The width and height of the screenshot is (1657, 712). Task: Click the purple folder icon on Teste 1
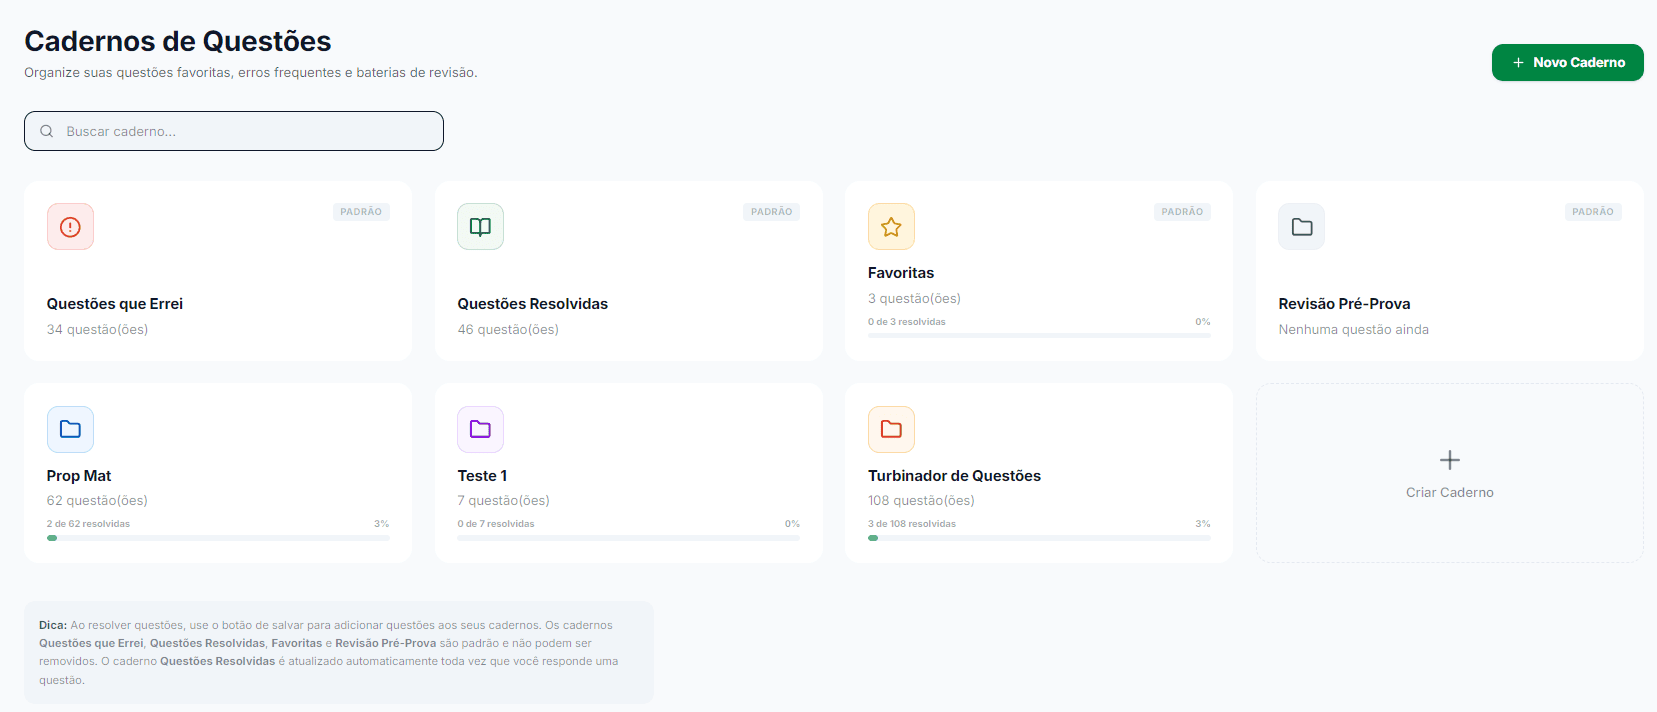(x=480, y=429)
